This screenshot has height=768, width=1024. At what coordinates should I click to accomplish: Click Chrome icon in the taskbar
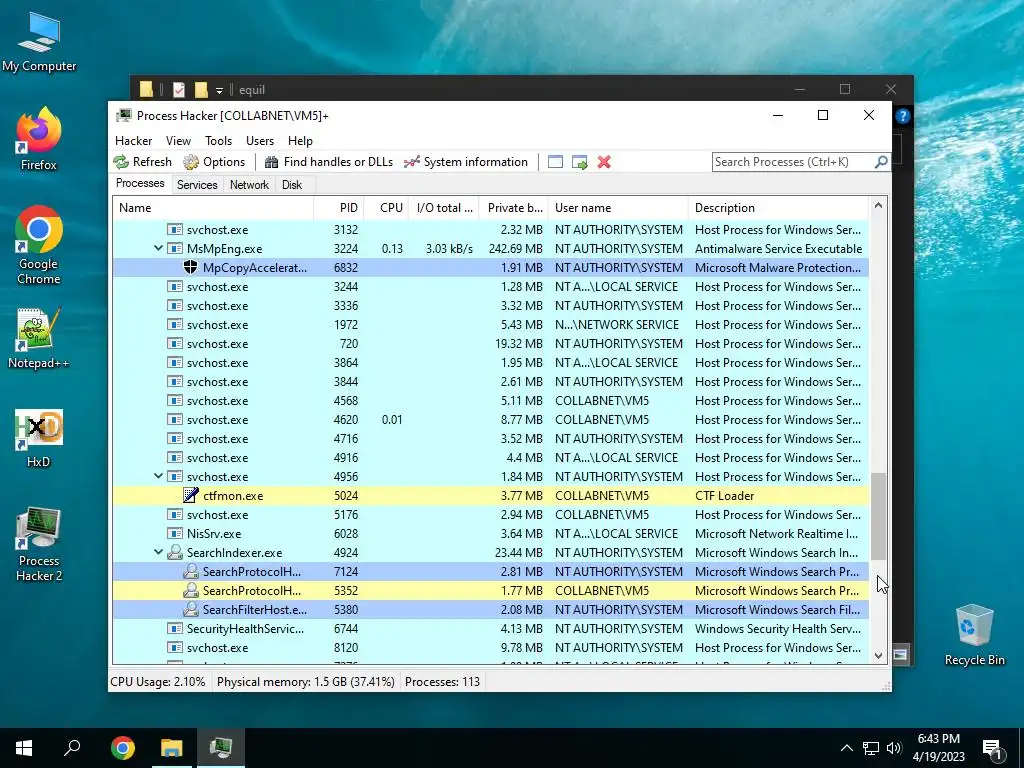point(122,748)
